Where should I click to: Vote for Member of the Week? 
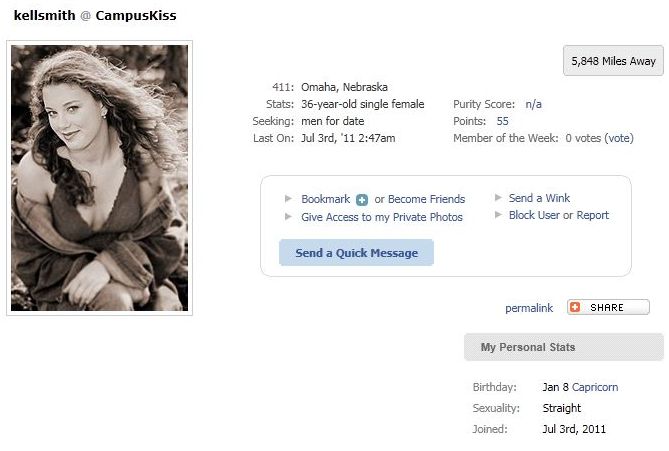click(x=619, y=138)
